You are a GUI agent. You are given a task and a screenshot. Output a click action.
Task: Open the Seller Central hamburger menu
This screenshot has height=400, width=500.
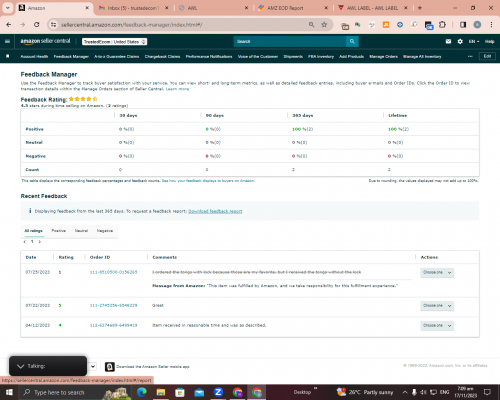click(7, 41)
